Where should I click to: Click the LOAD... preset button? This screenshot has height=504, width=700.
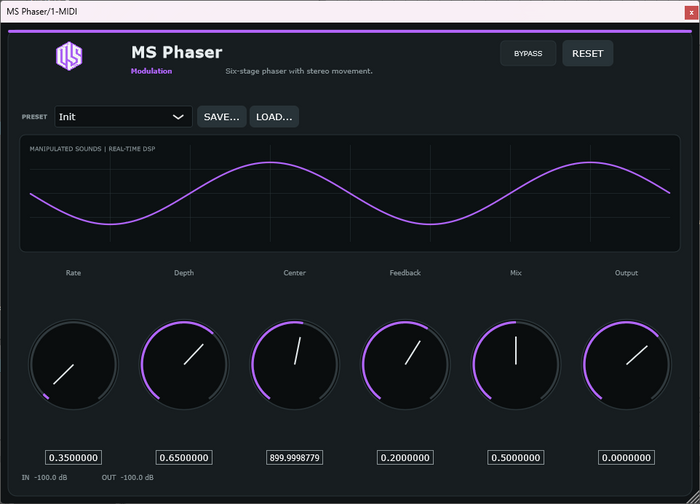click(x=274, y=117)
